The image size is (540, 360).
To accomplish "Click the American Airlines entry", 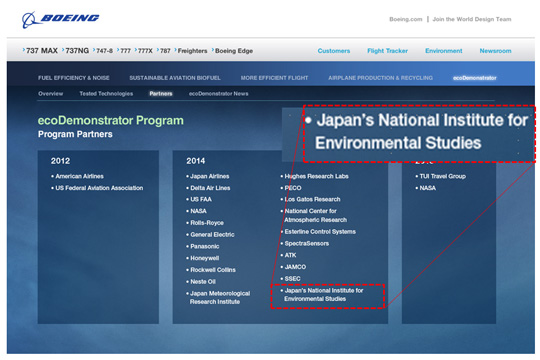I will click(80, 176).
